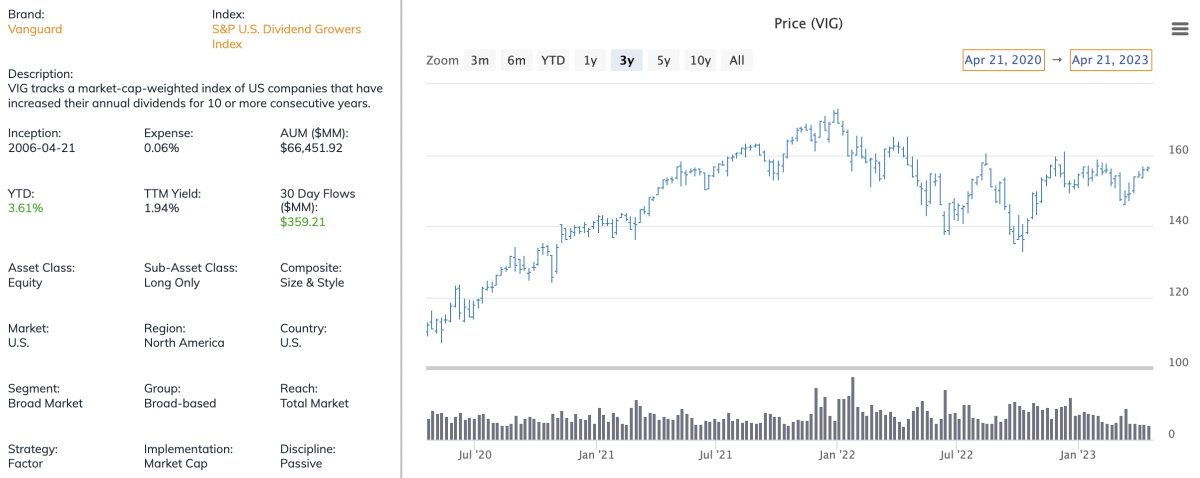
Task: Click the chart navigator scrollbar
Action: pyautogui.click(x=789, y=369)
